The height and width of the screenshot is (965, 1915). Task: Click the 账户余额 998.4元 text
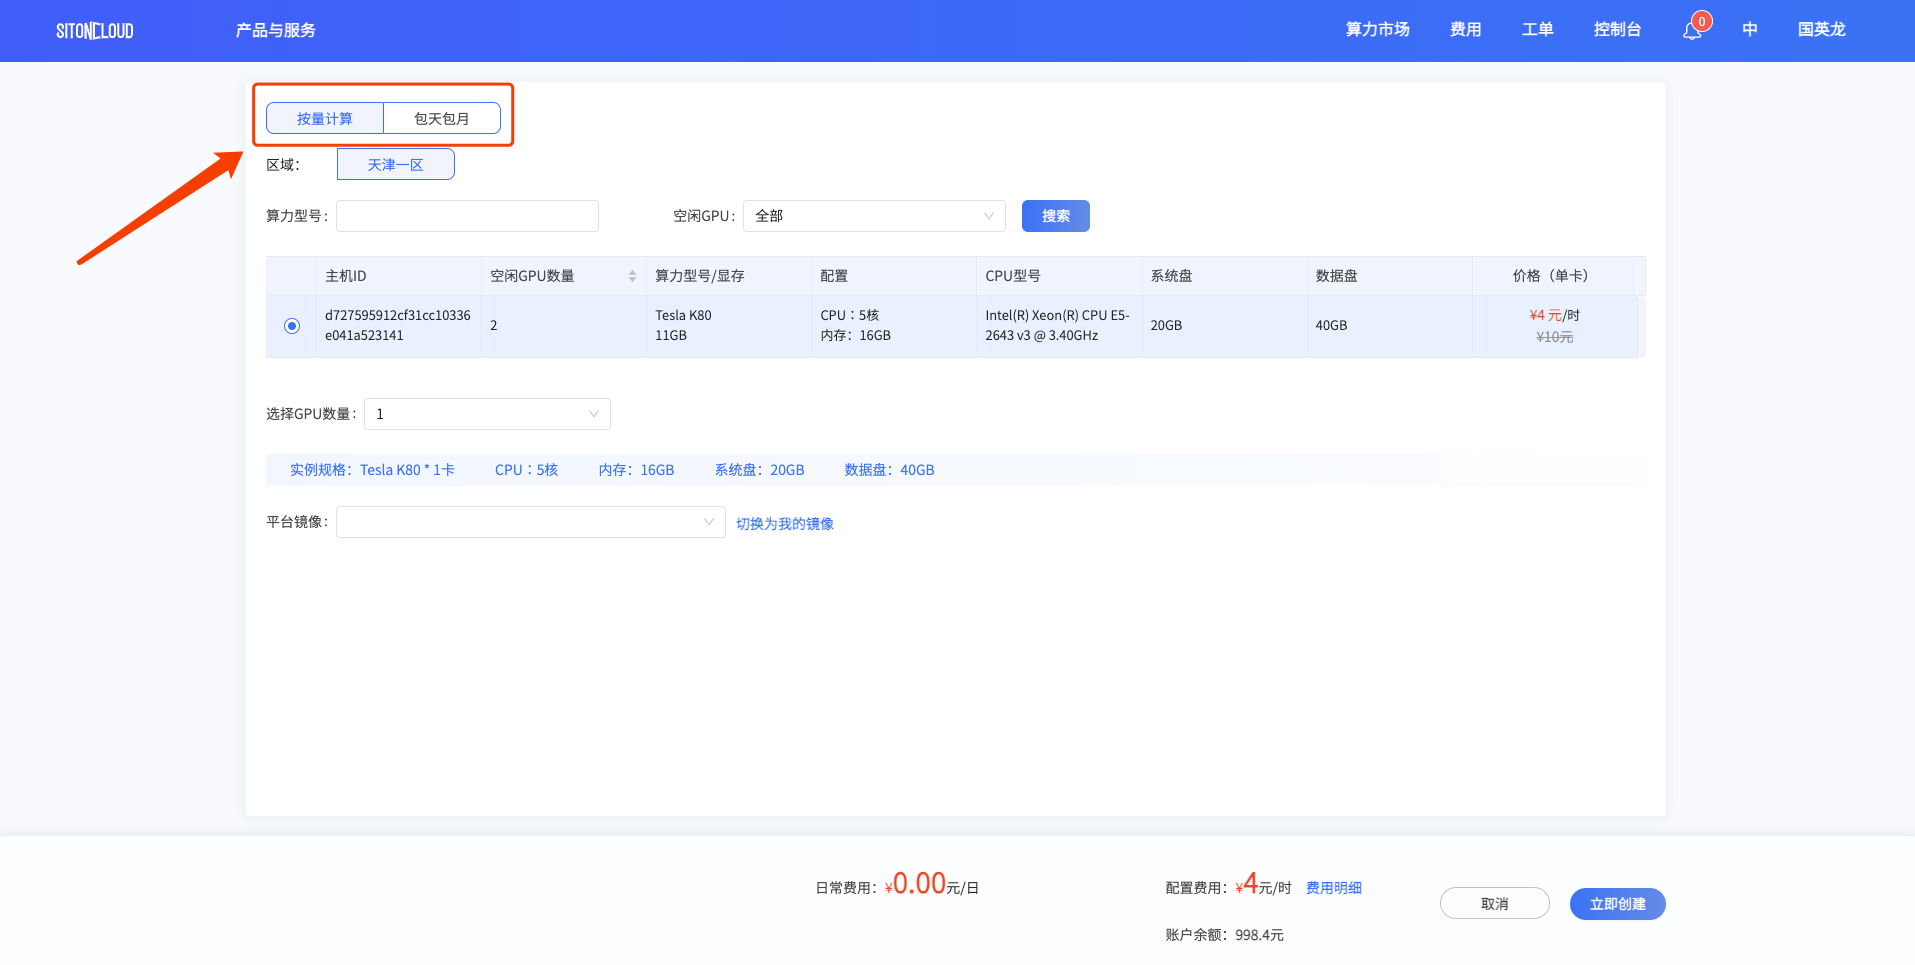[x=1224, y=935]
